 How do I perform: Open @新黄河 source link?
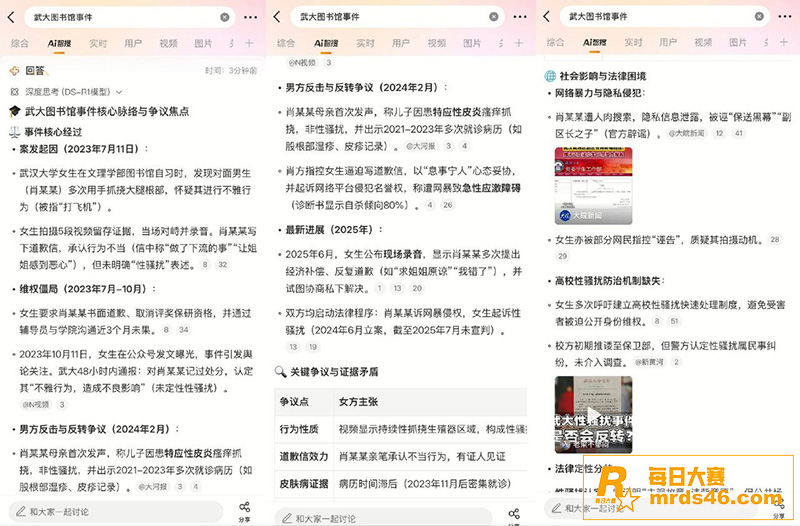[x=648, y=362]
